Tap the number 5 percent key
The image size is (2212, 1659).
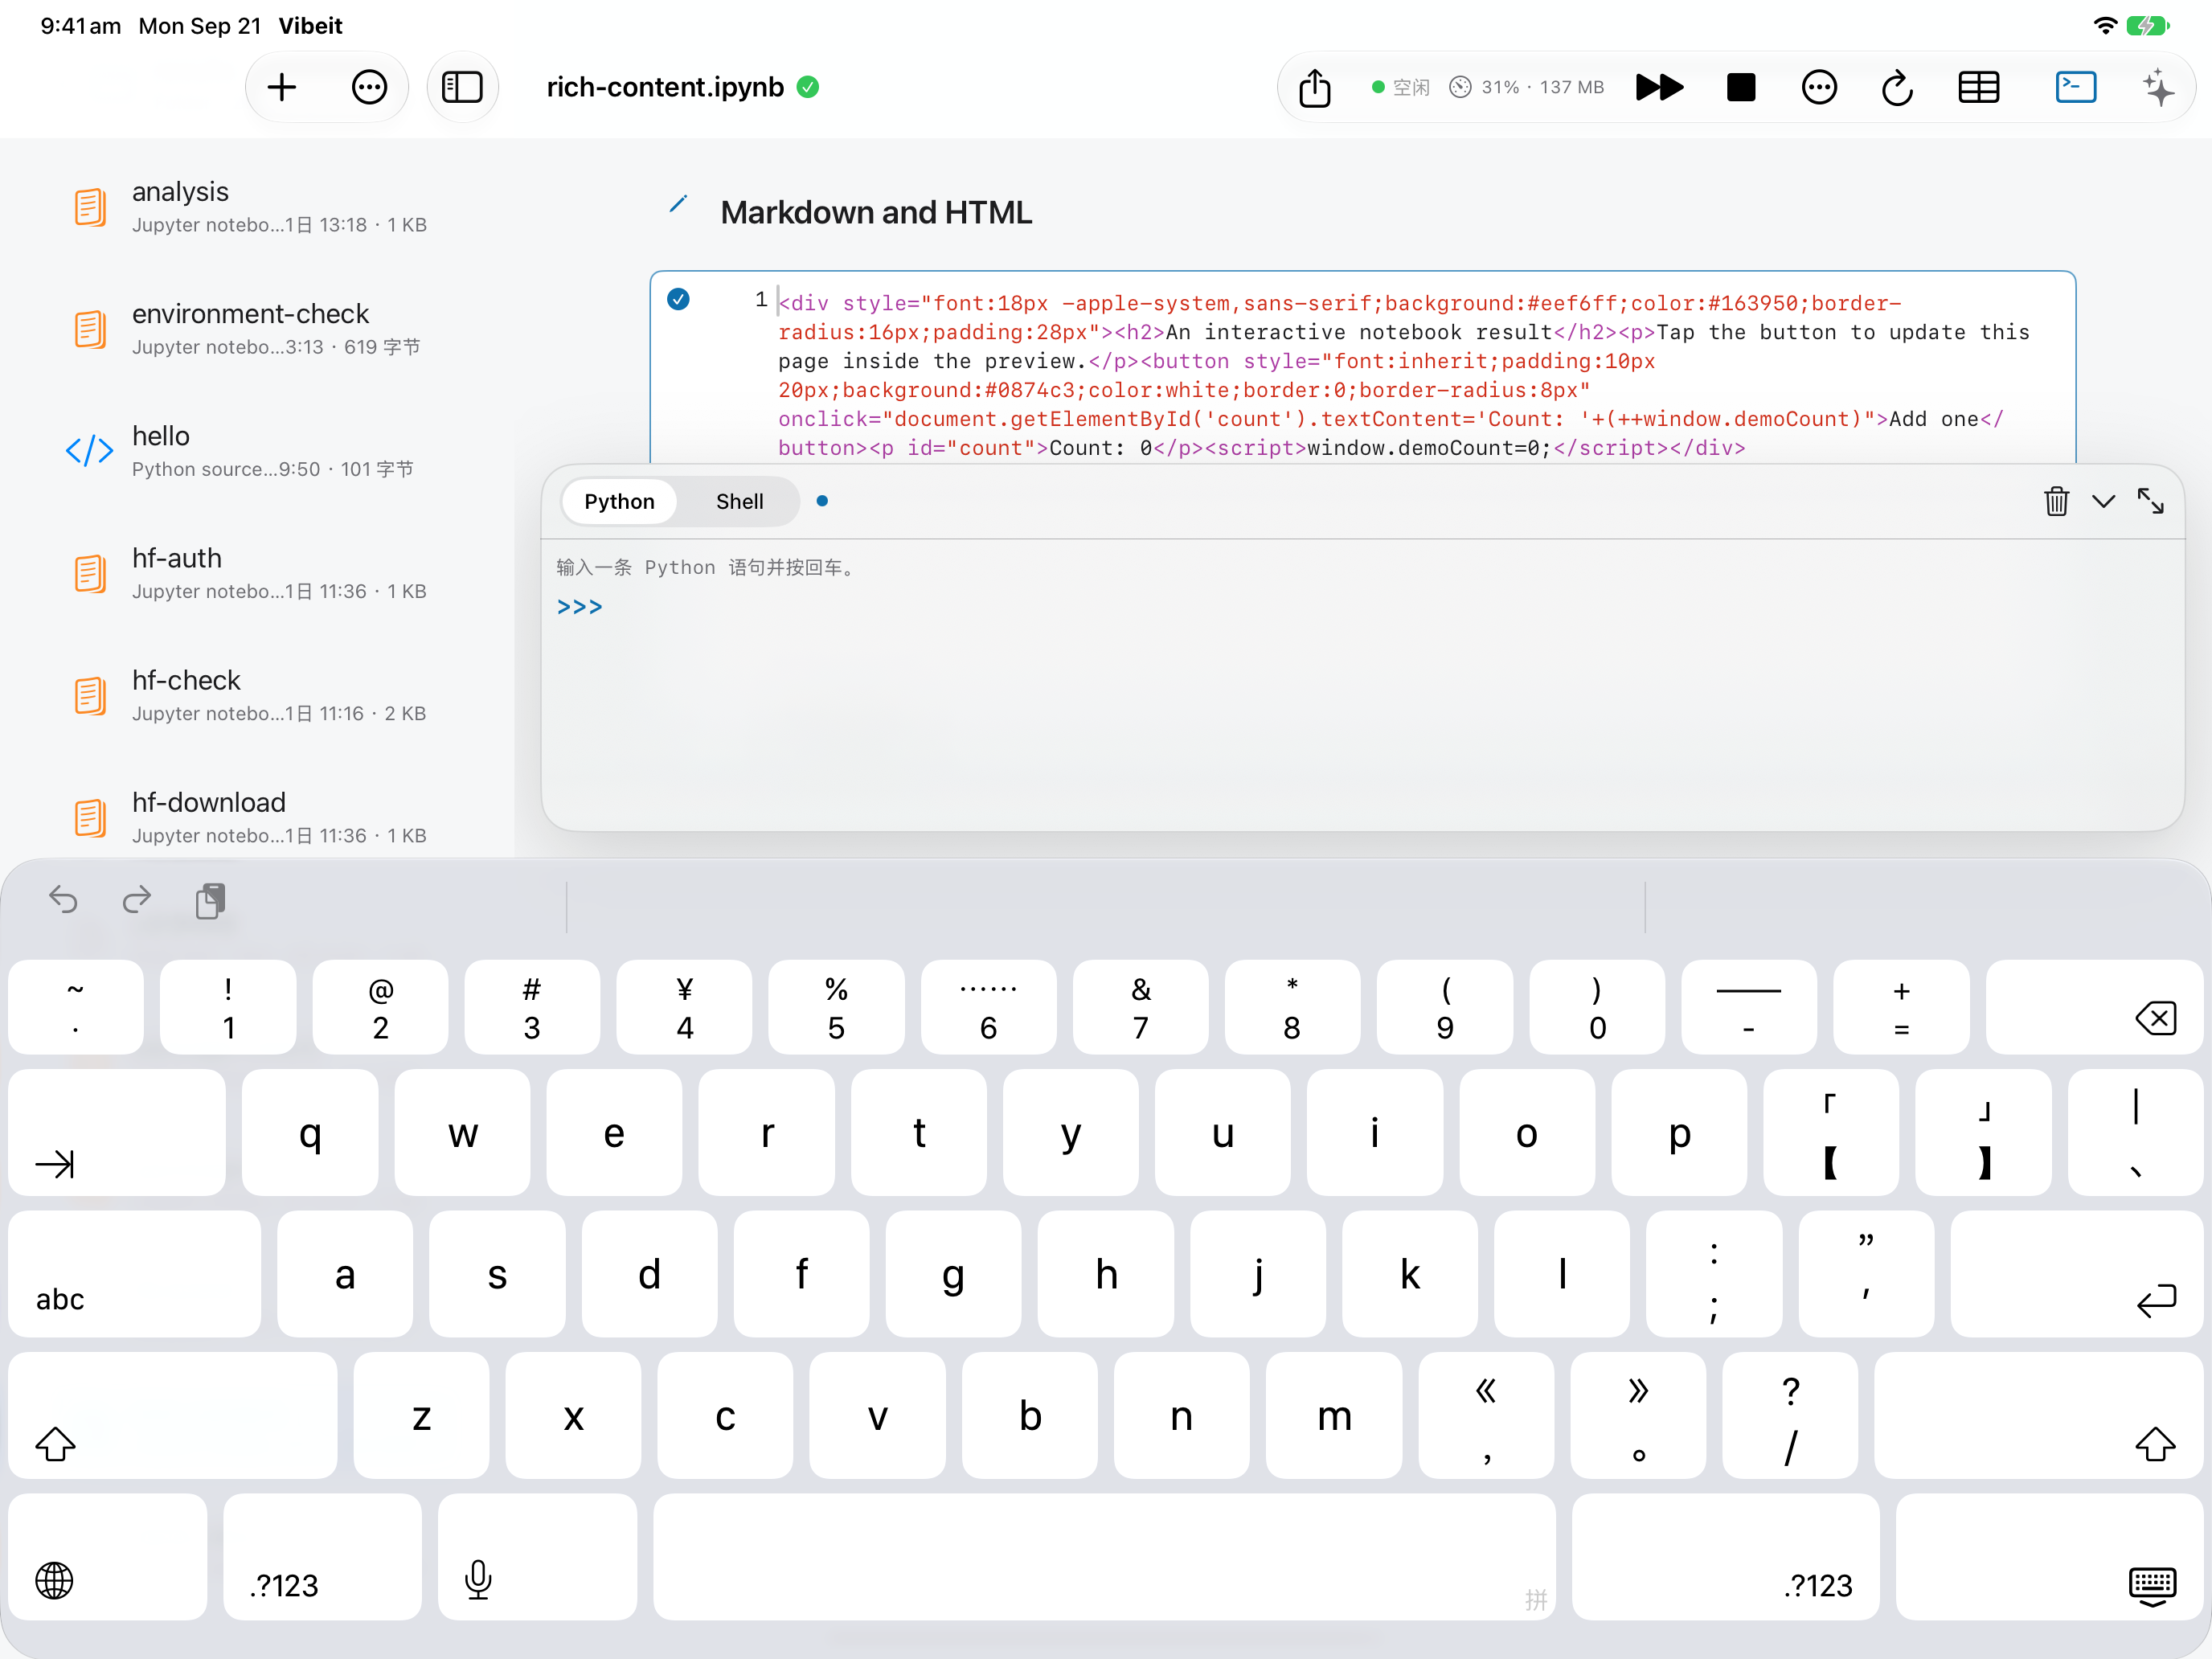pyautogui.click(x=836, y=1007)
